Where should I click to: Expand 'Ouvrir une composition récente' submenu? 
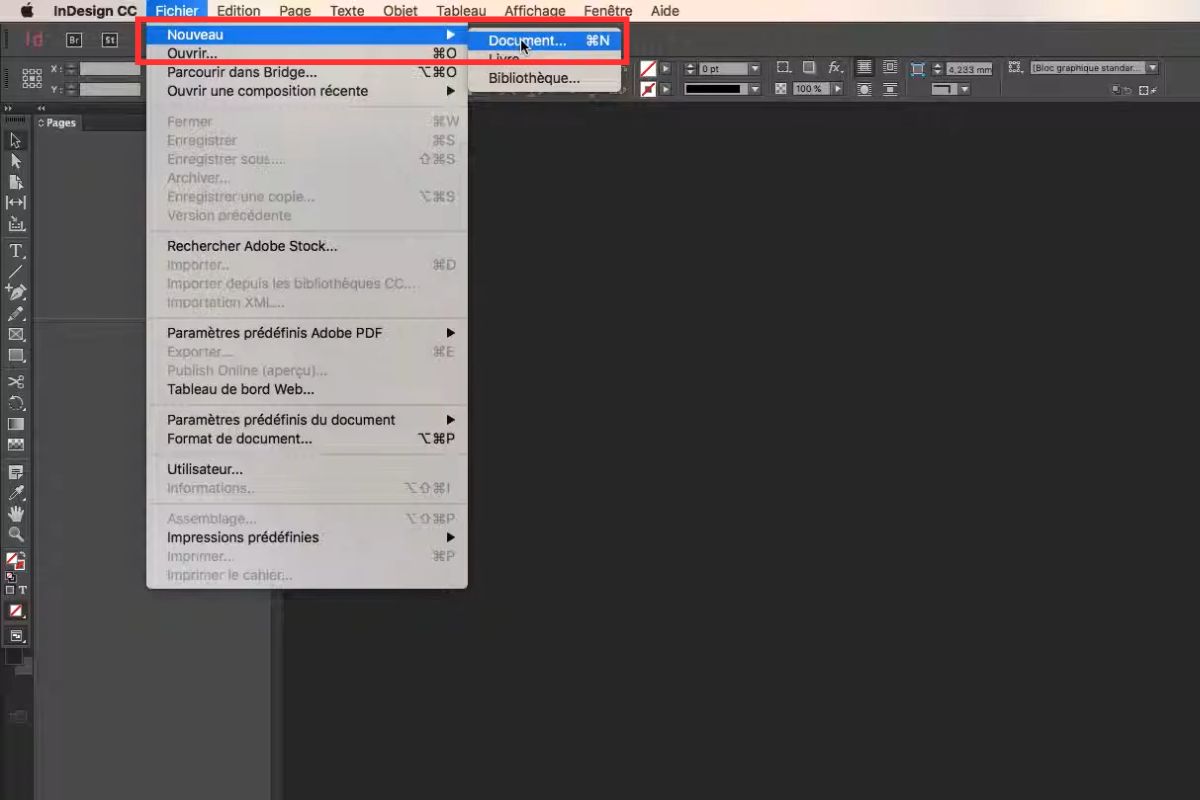(307, 91)
